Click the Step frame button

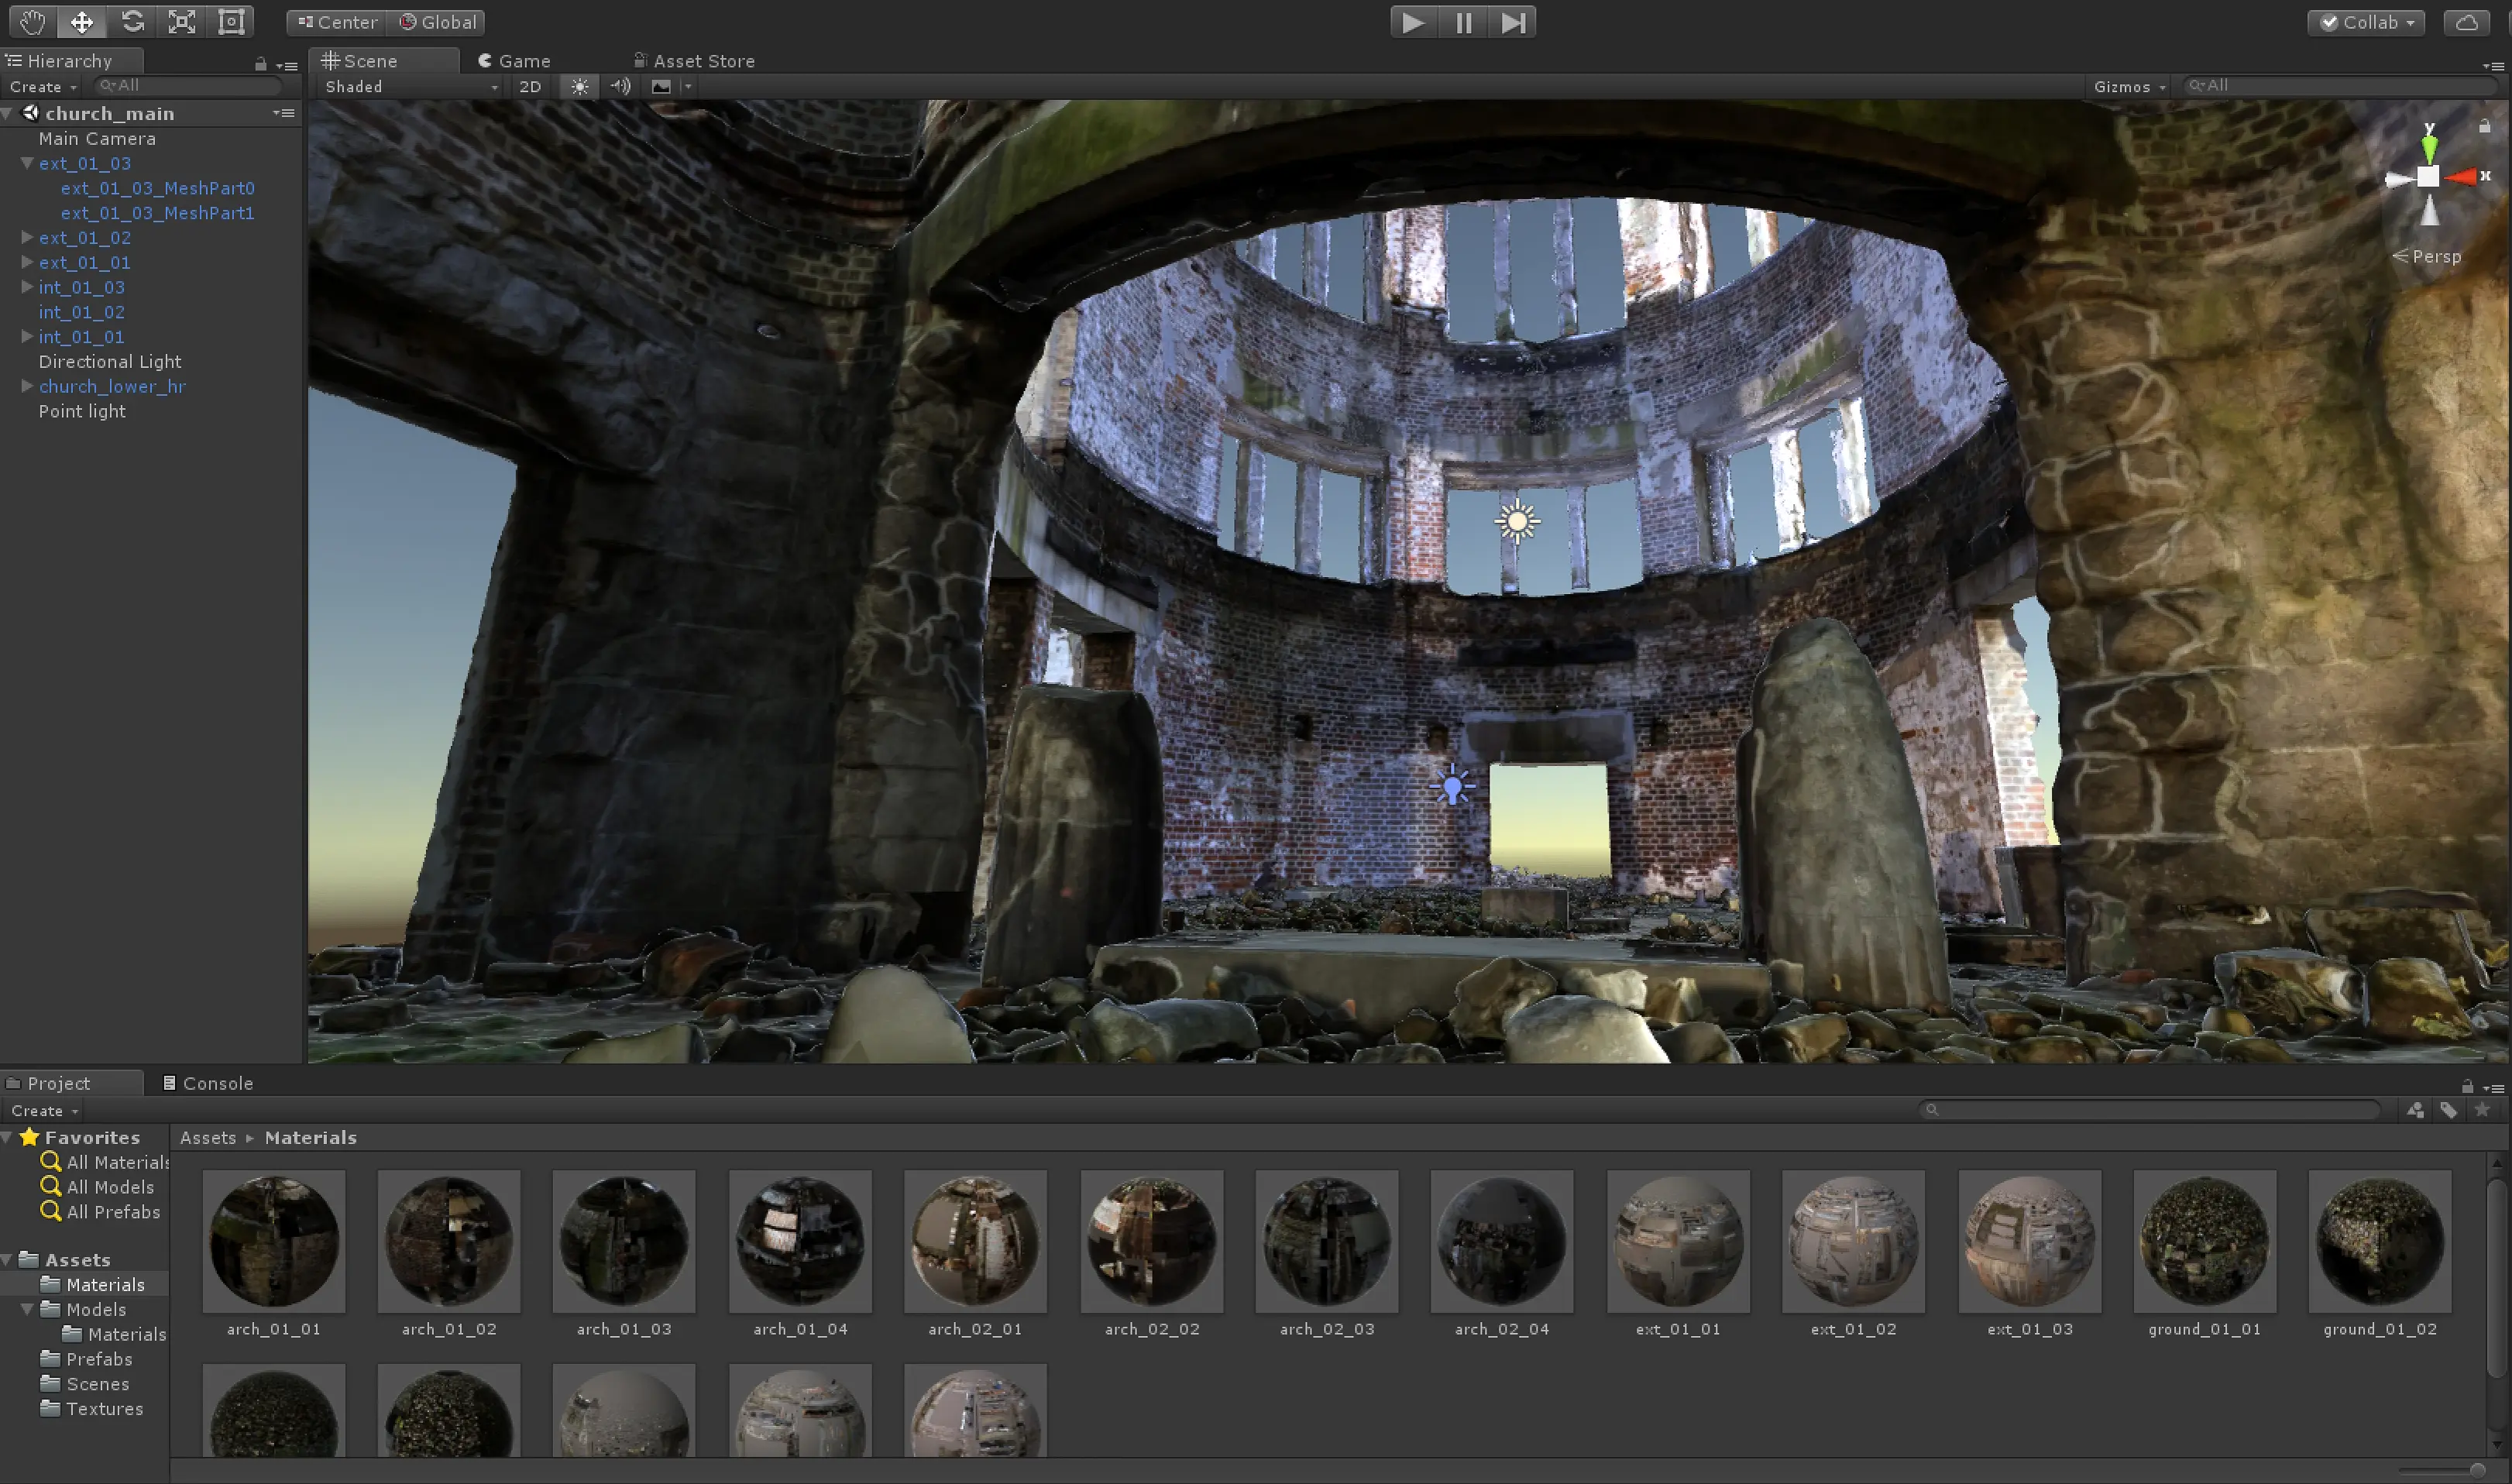[x=1512, y=22]
